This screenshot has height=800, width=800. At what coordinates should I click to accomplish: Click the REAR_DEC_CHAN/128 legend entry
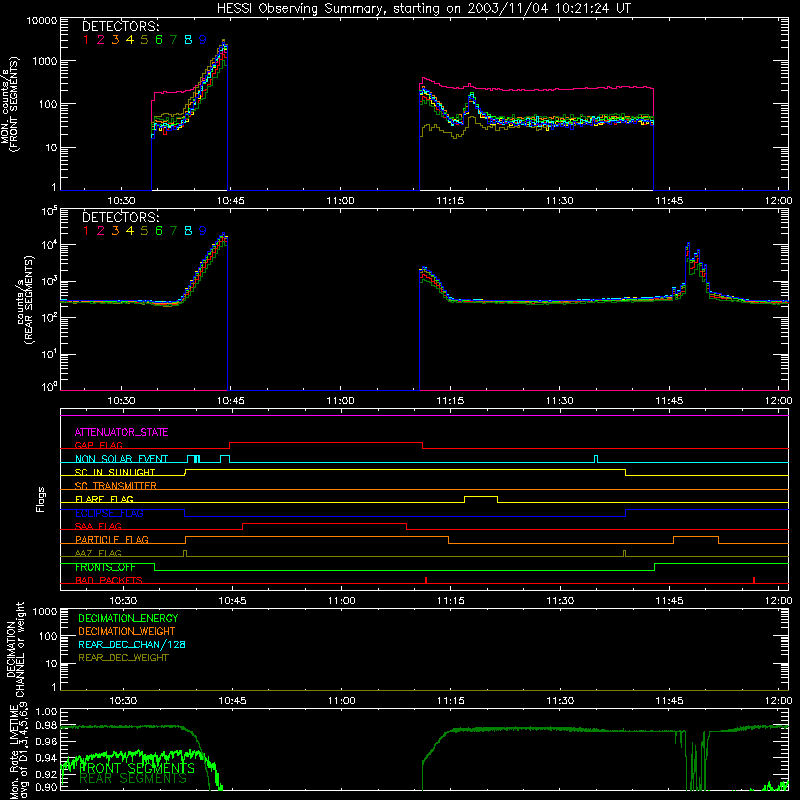[x=132, y=645]
